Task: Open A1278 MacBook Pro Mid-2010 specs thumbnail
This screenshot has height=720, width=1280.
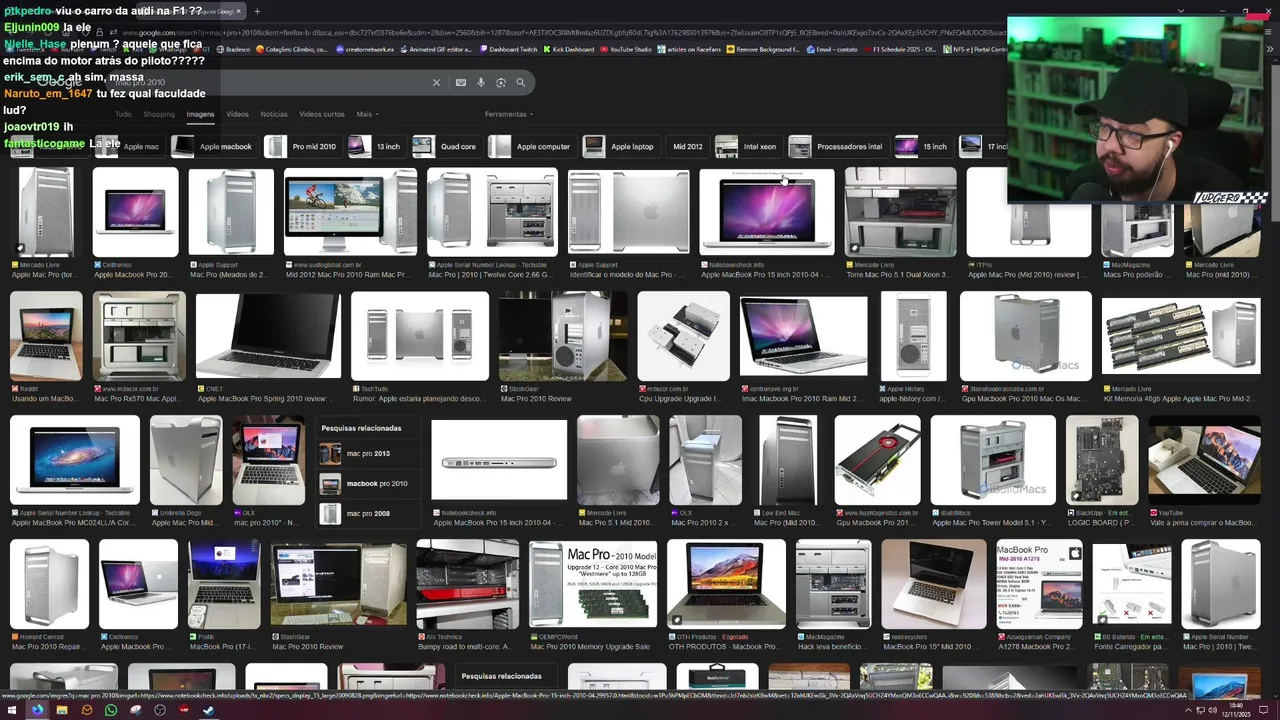Action: tap(1040, 584)
